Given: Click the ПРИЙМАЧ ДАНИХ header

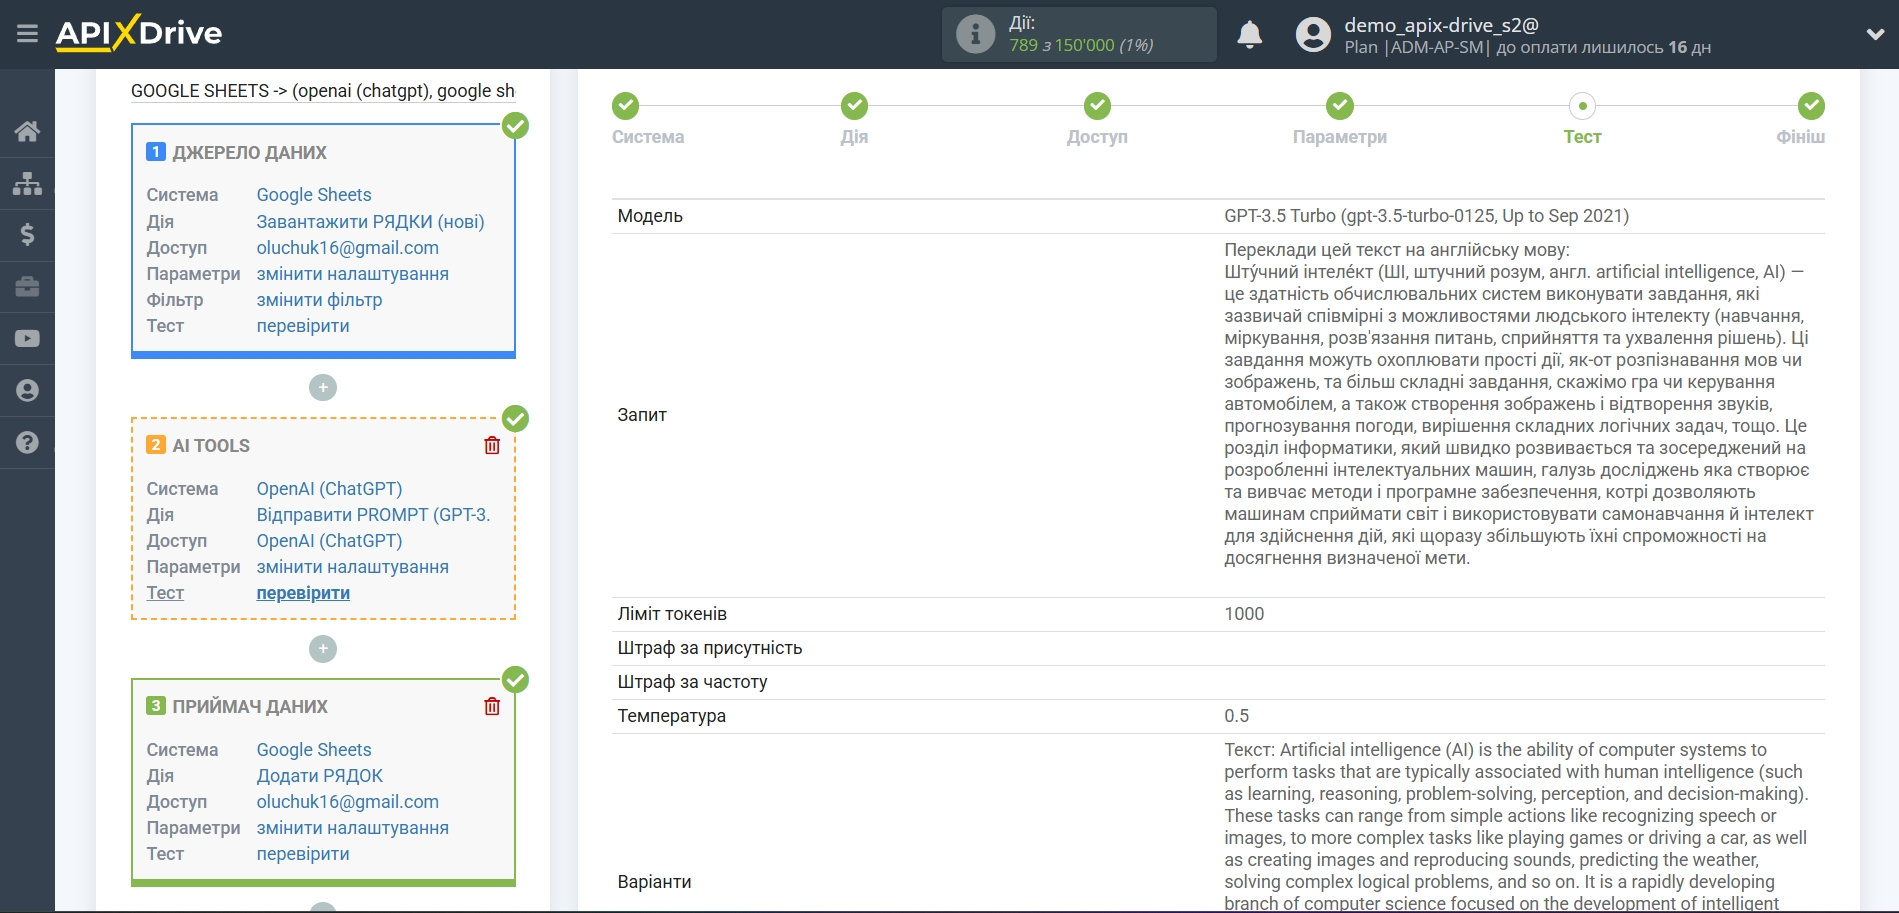Looking at the screenshot, I should pos(250,707).
